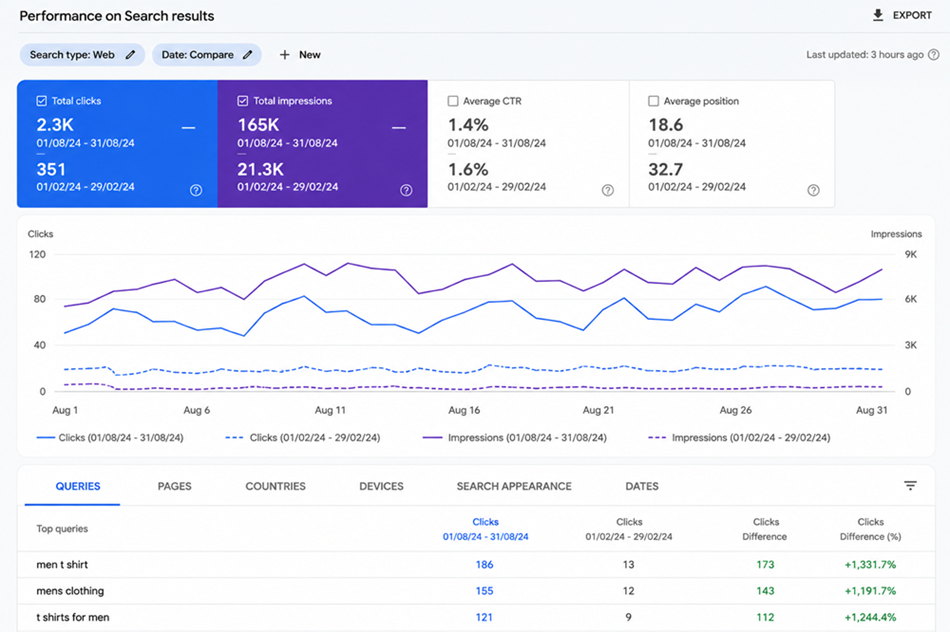
Task: Click the 1.4% average CTR value
Action: [x=468, y=125]
